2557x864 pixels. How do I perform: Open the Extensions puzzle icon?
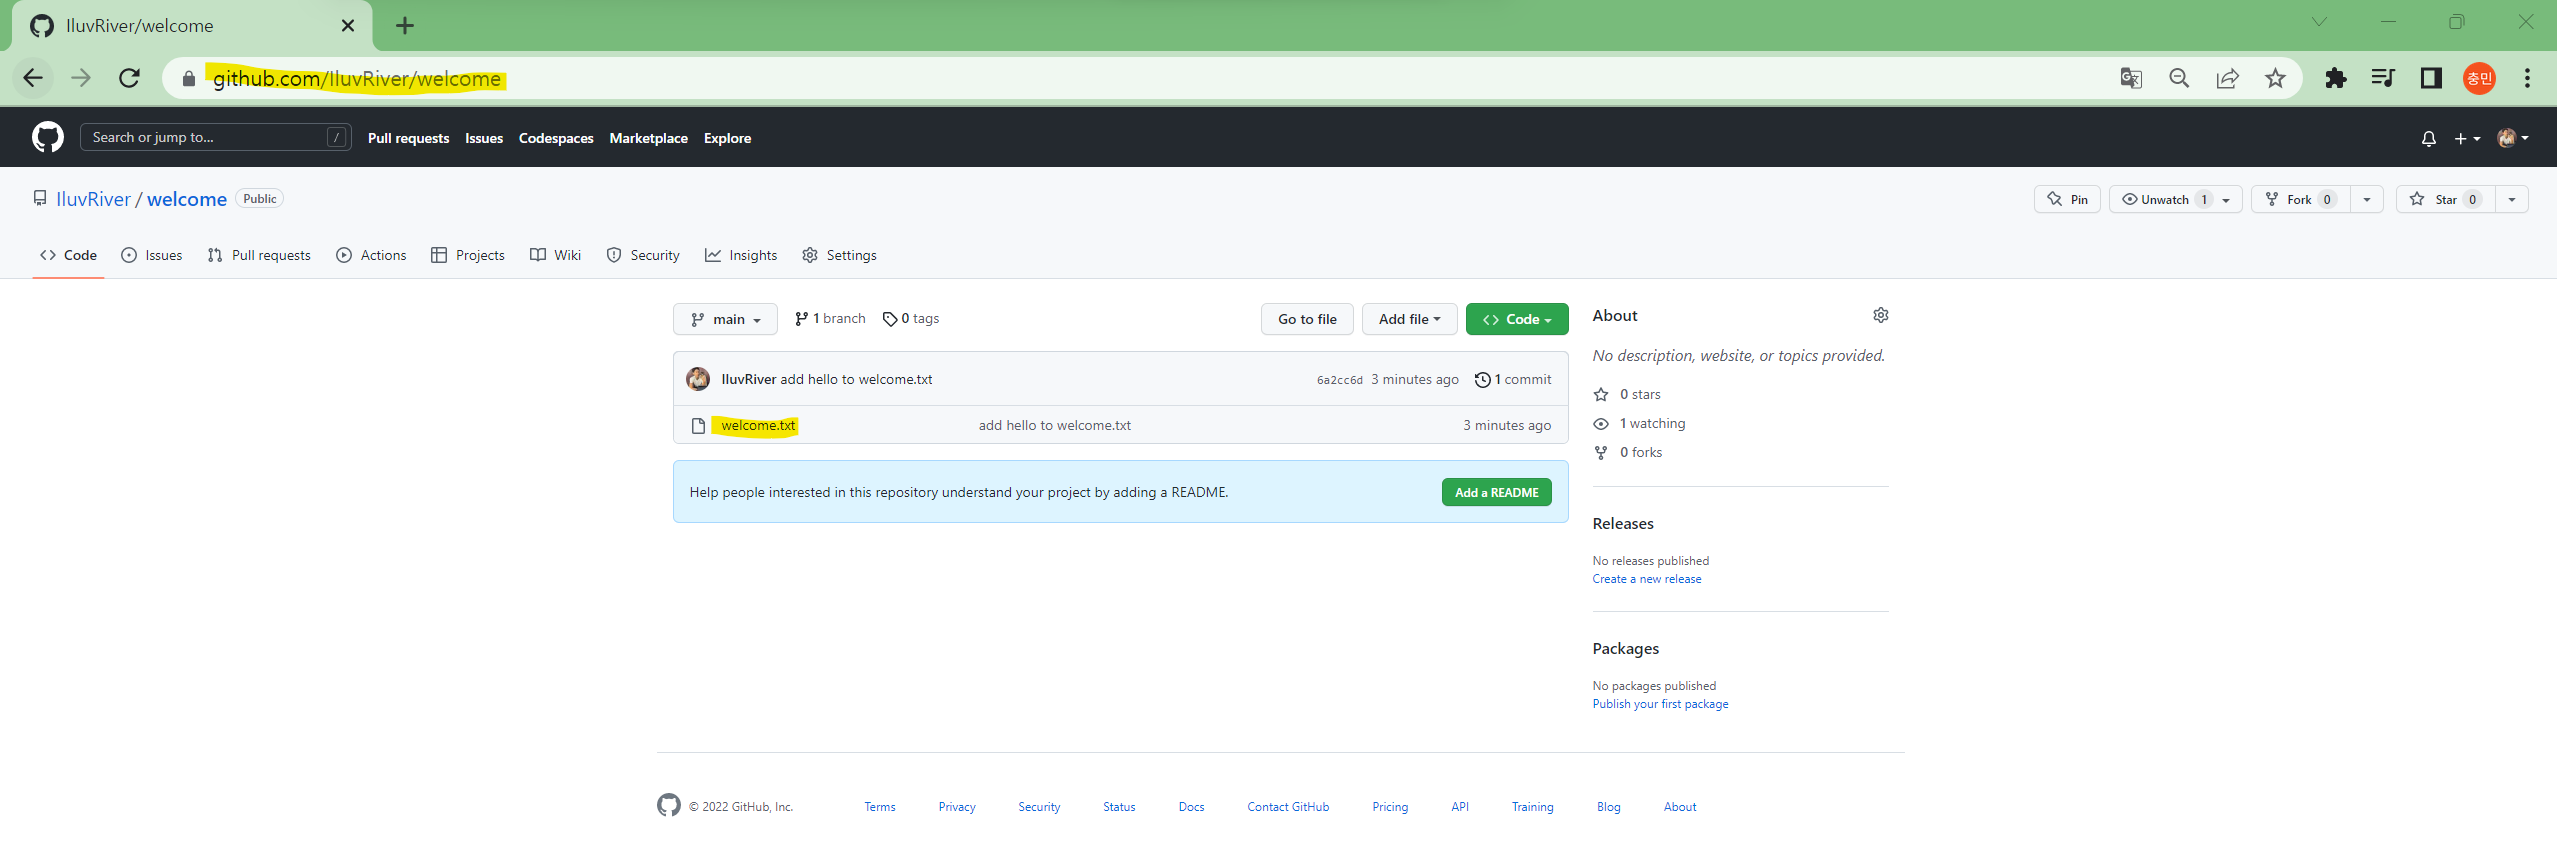[2335, 78]
